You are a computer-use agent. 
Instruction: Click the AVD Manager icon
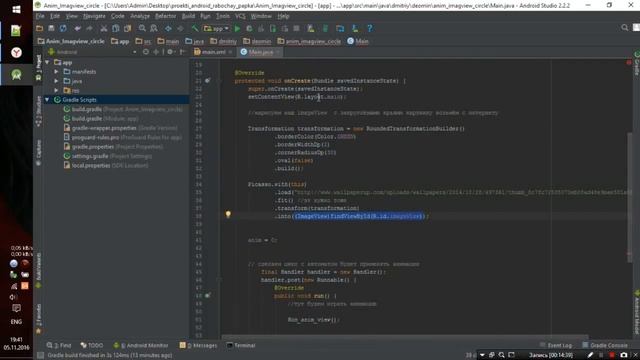(311, 29)
